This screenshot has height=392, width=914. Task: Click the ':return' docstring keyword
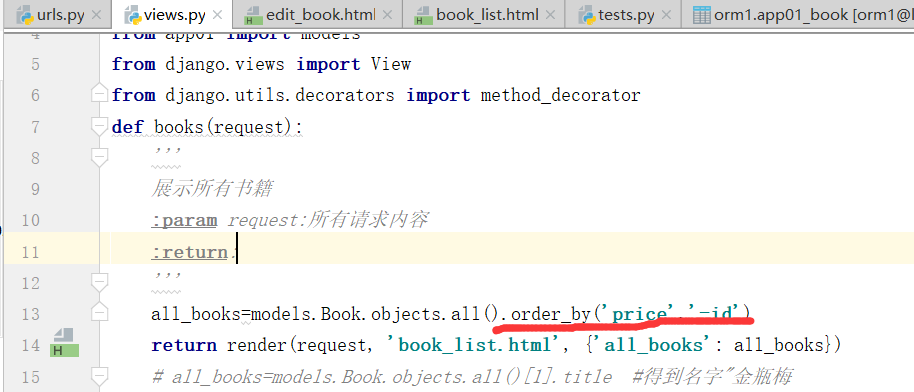190,252
